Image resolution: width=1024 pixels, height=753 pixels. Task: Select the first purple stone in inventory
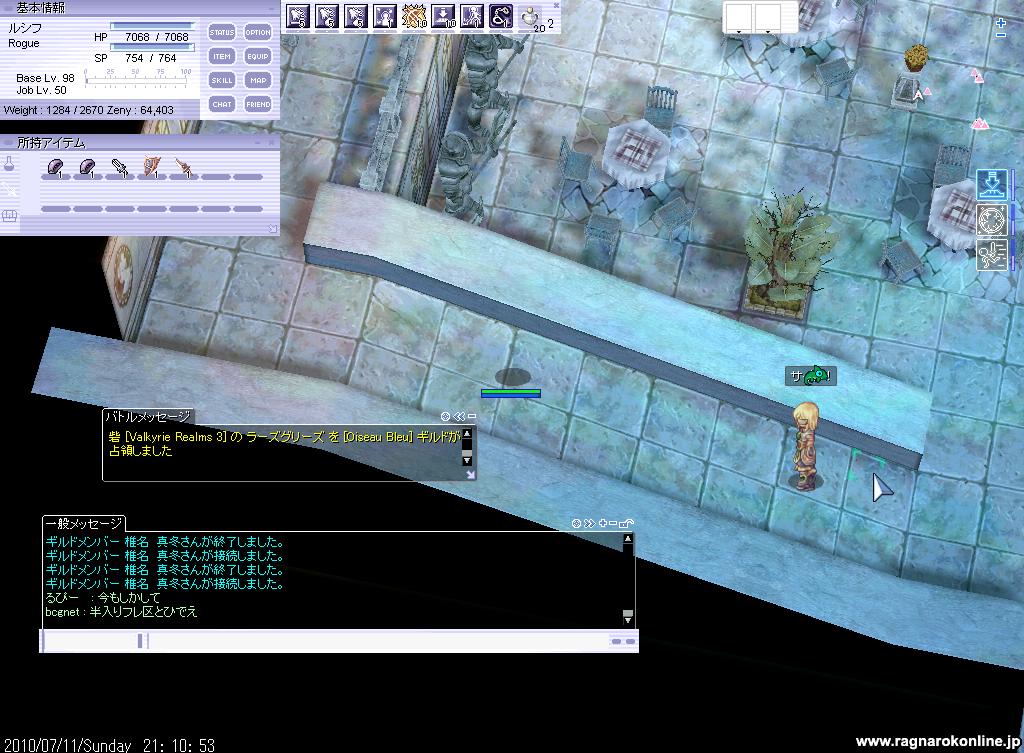click(56, 168)
